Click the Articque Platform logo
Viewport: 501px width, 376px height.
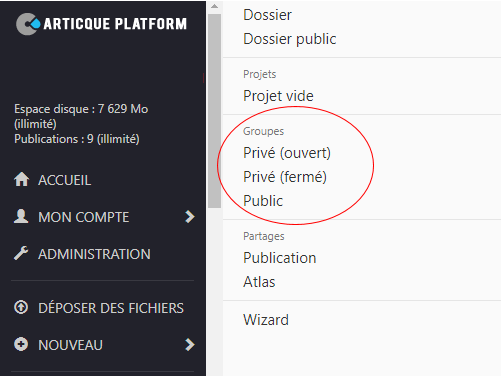pyautogui.click(x=101, y=24)
